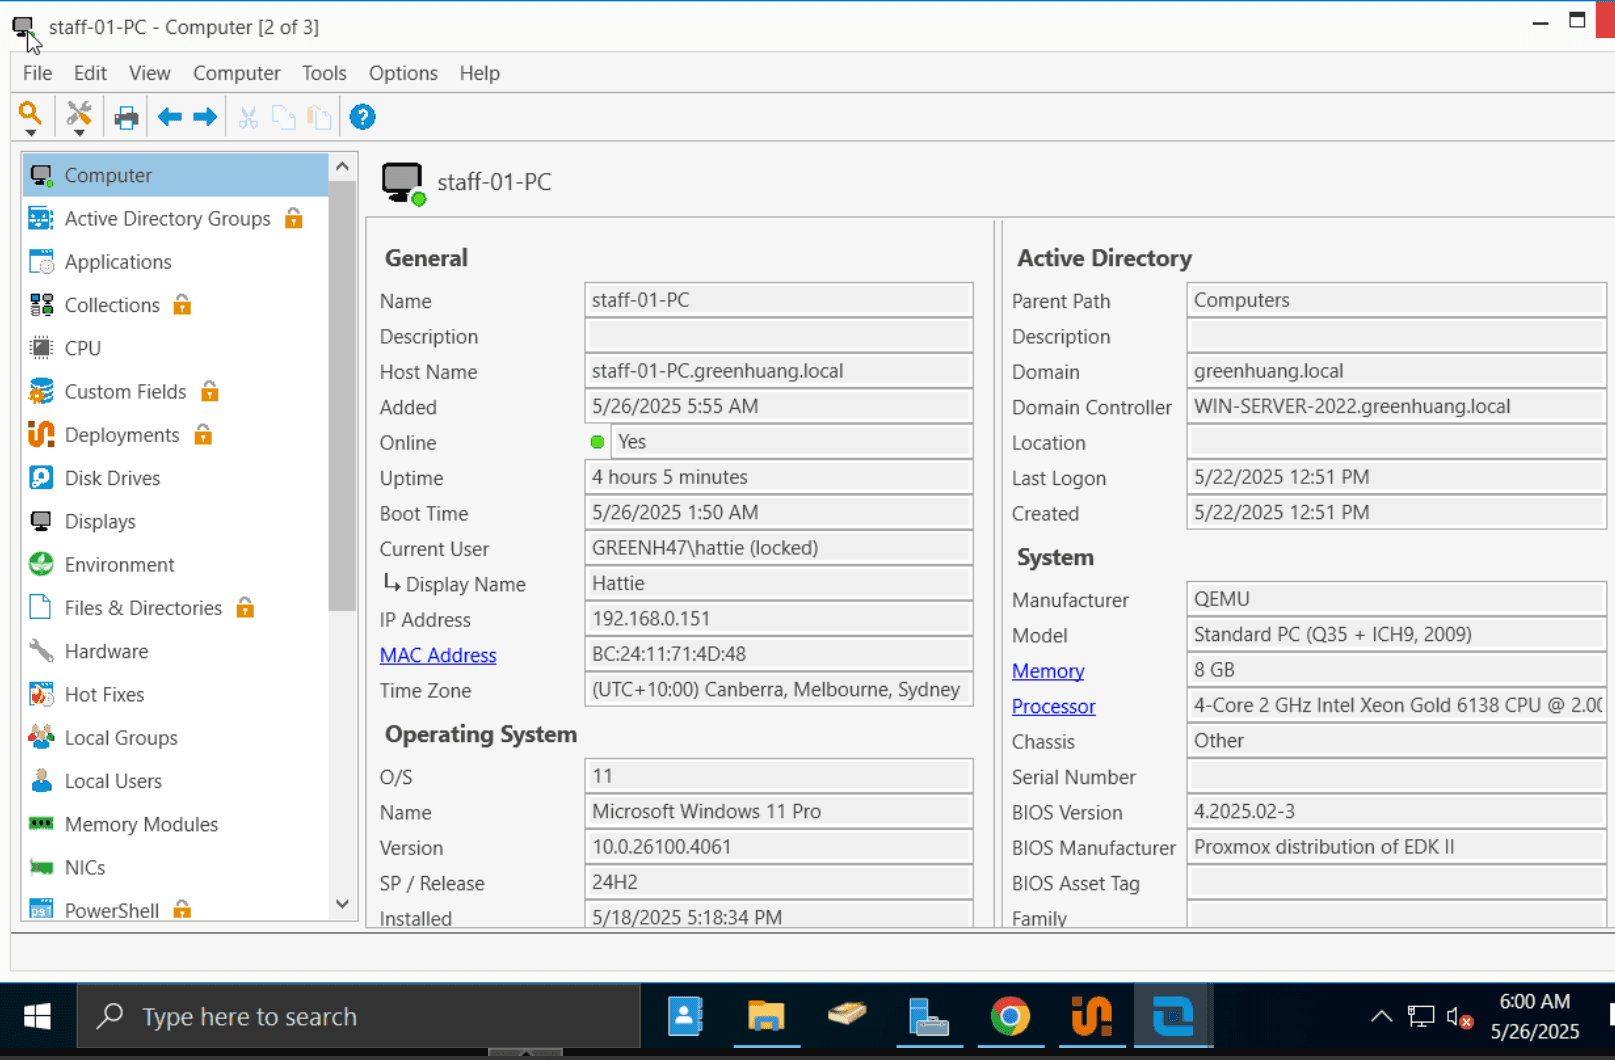Open PDQ Deploy orange taskbar icon

pos(1091,1017)
